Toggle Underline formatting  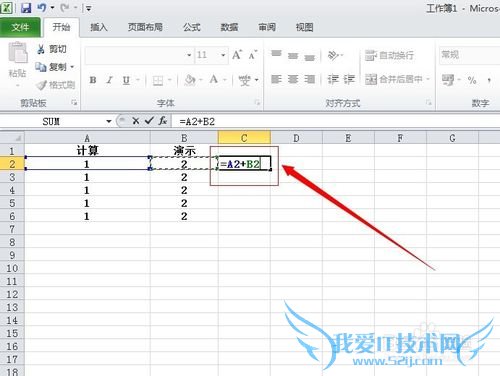pyautogui.click(x=126, y=80)
